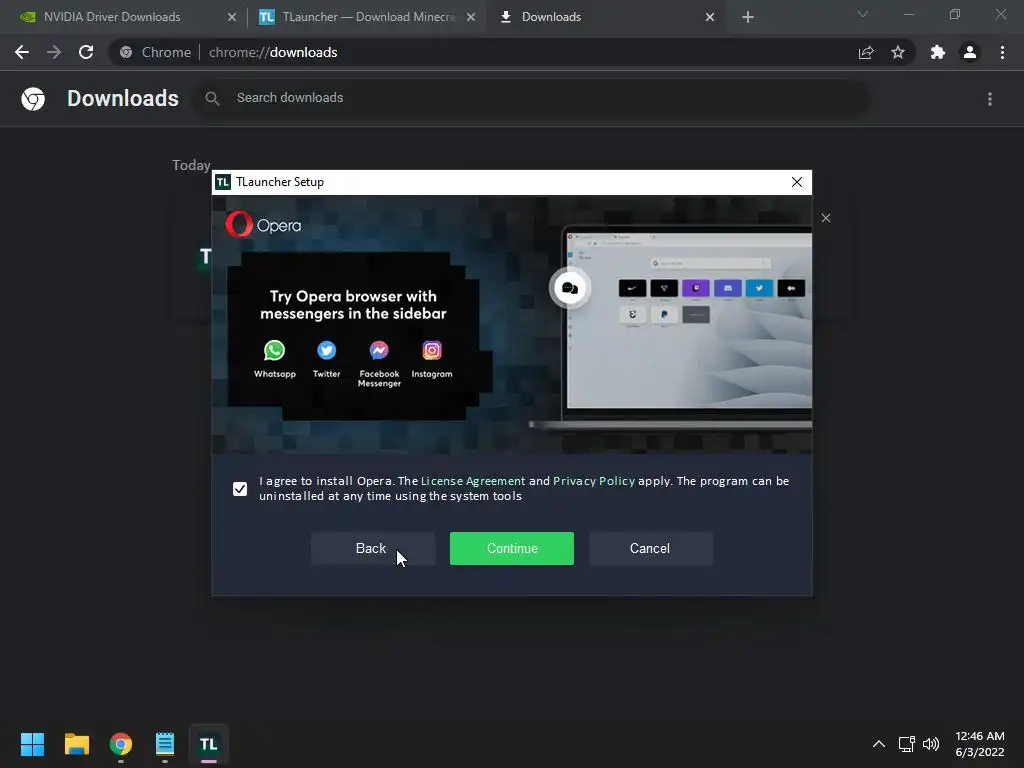
Task: Click the green Continue button
Action: pyautogui.click(x=511, y=548)
